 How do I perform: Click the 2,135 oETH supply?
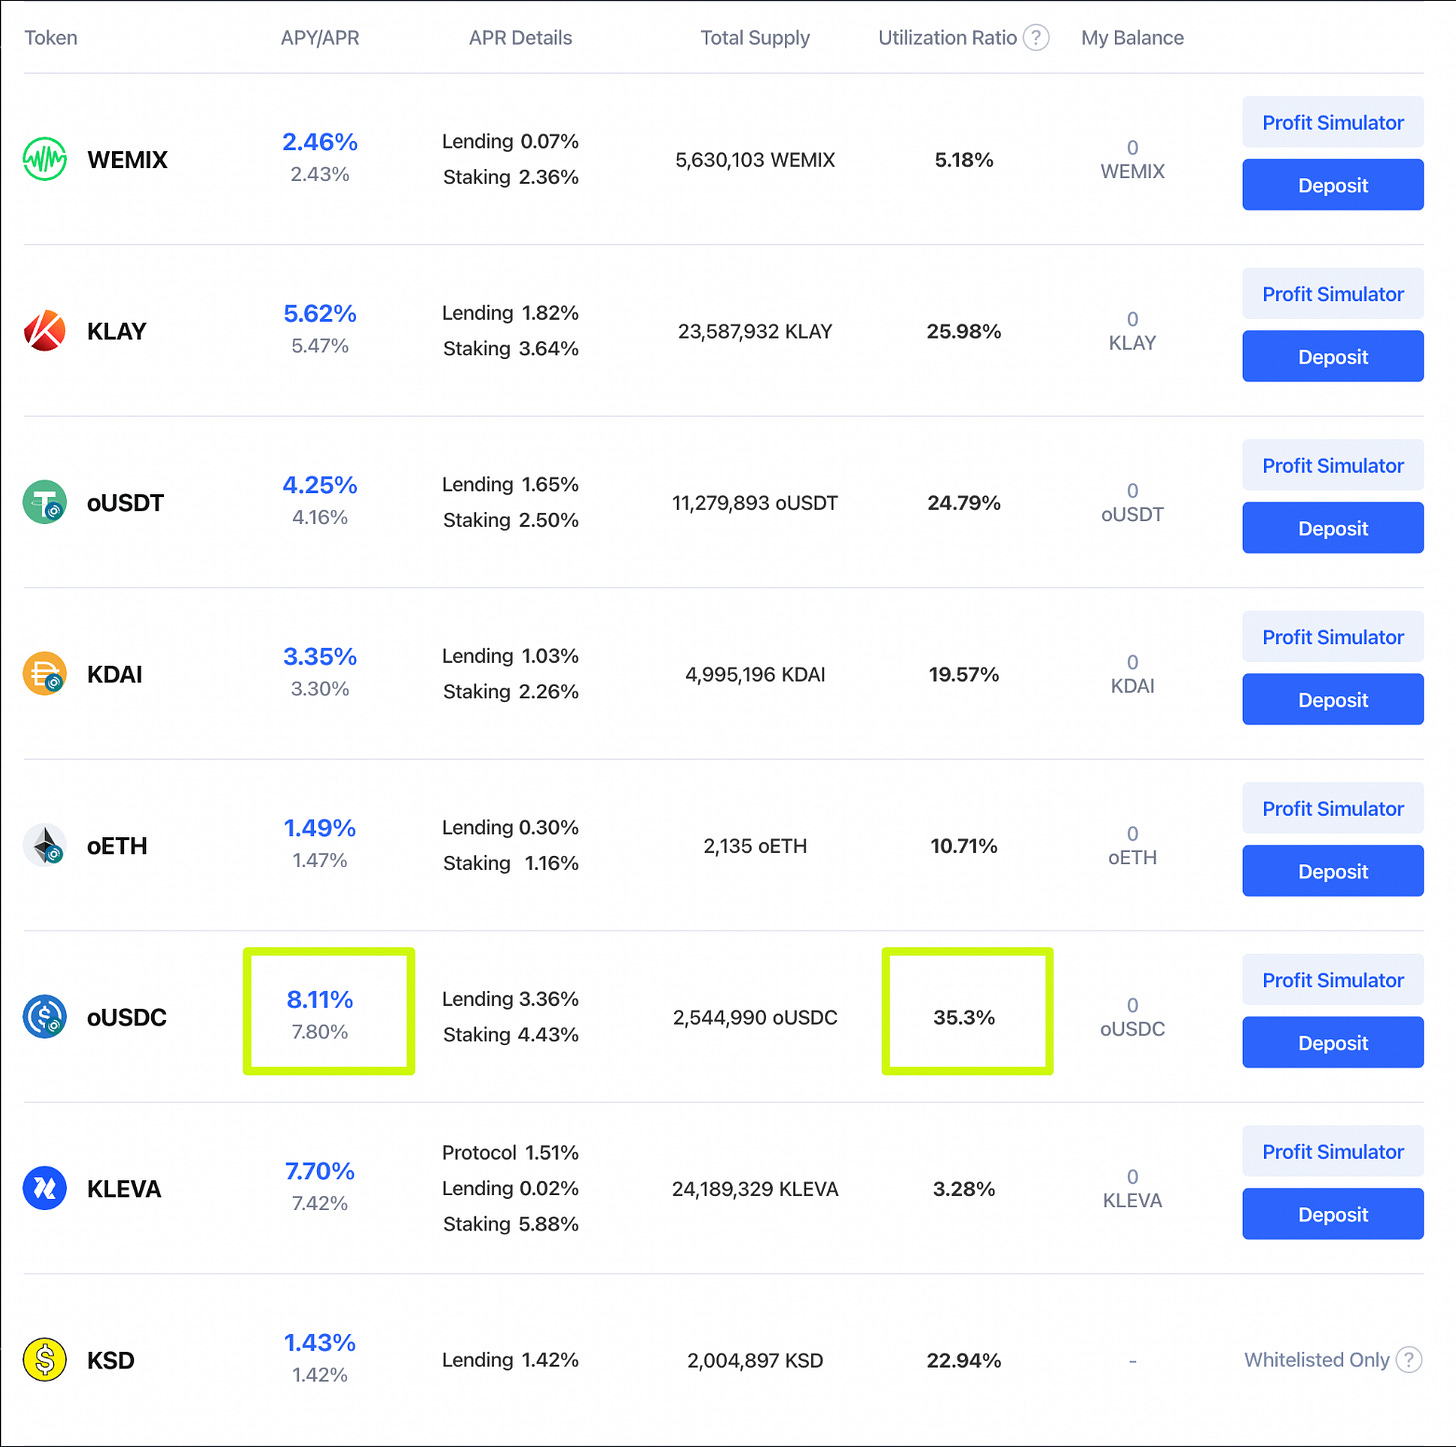click(x=755, y=846)
